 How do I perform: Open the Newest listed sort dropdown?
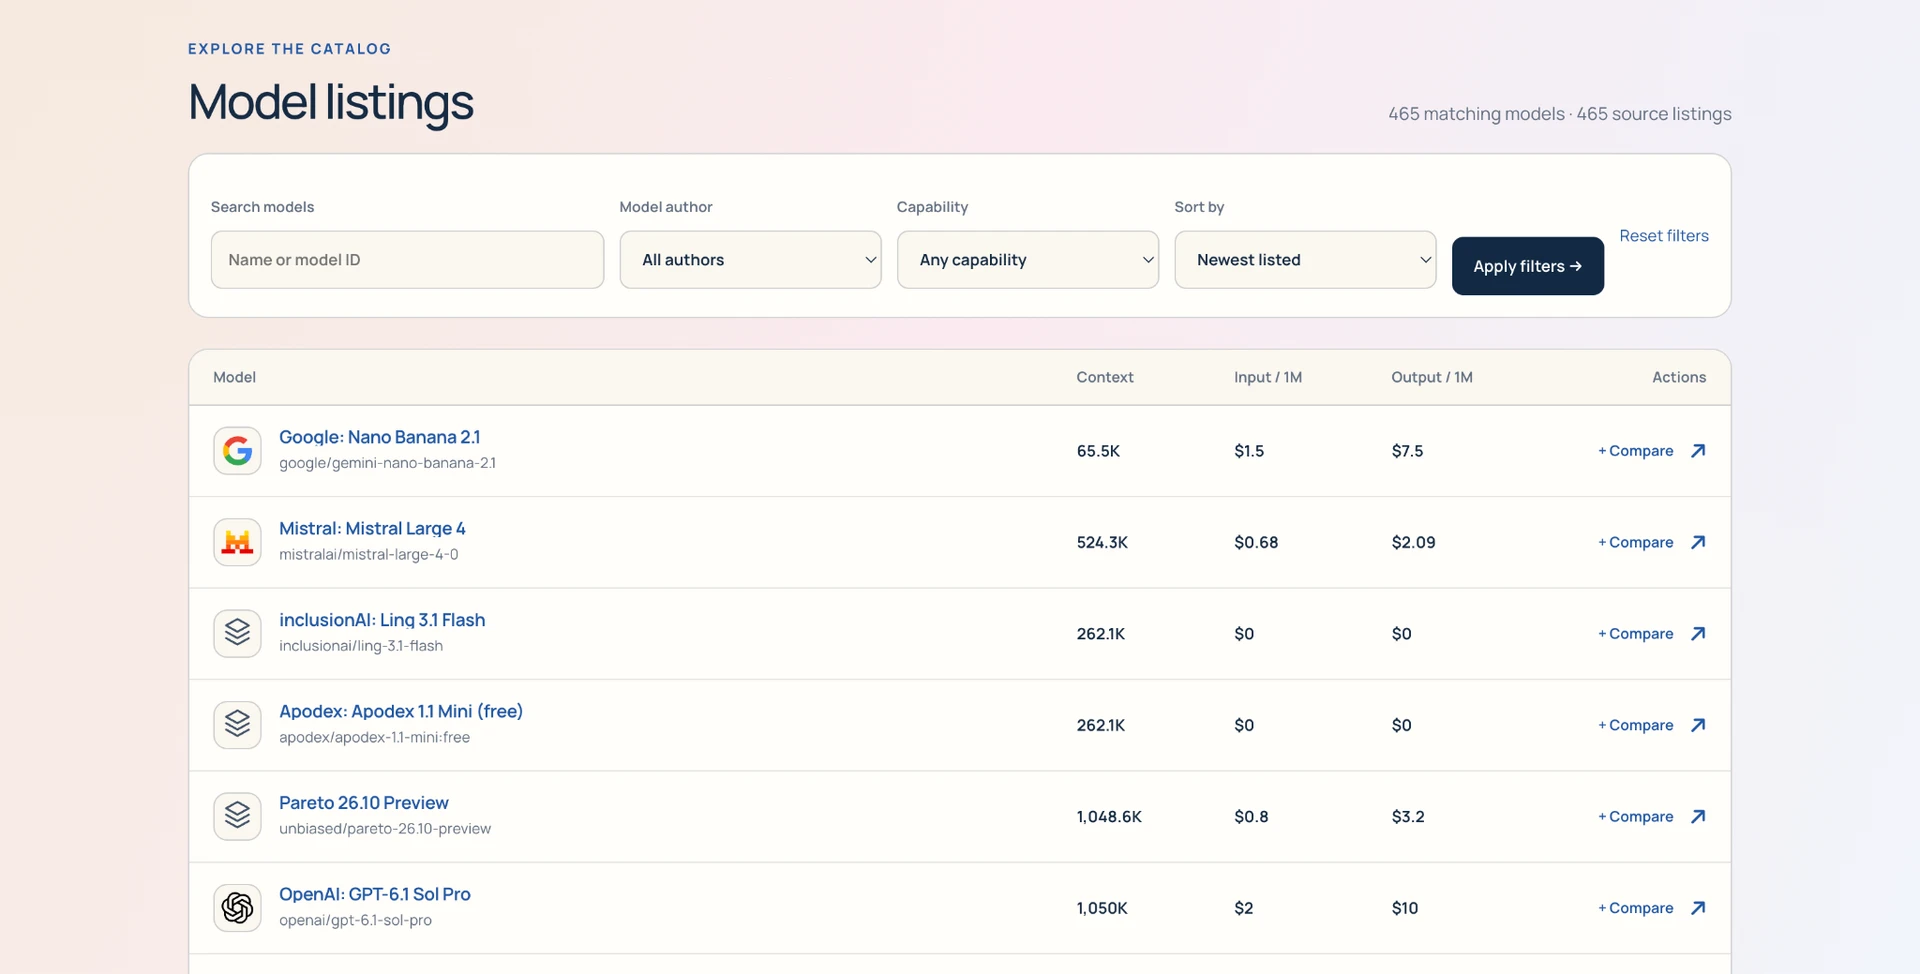(1305, 260)
